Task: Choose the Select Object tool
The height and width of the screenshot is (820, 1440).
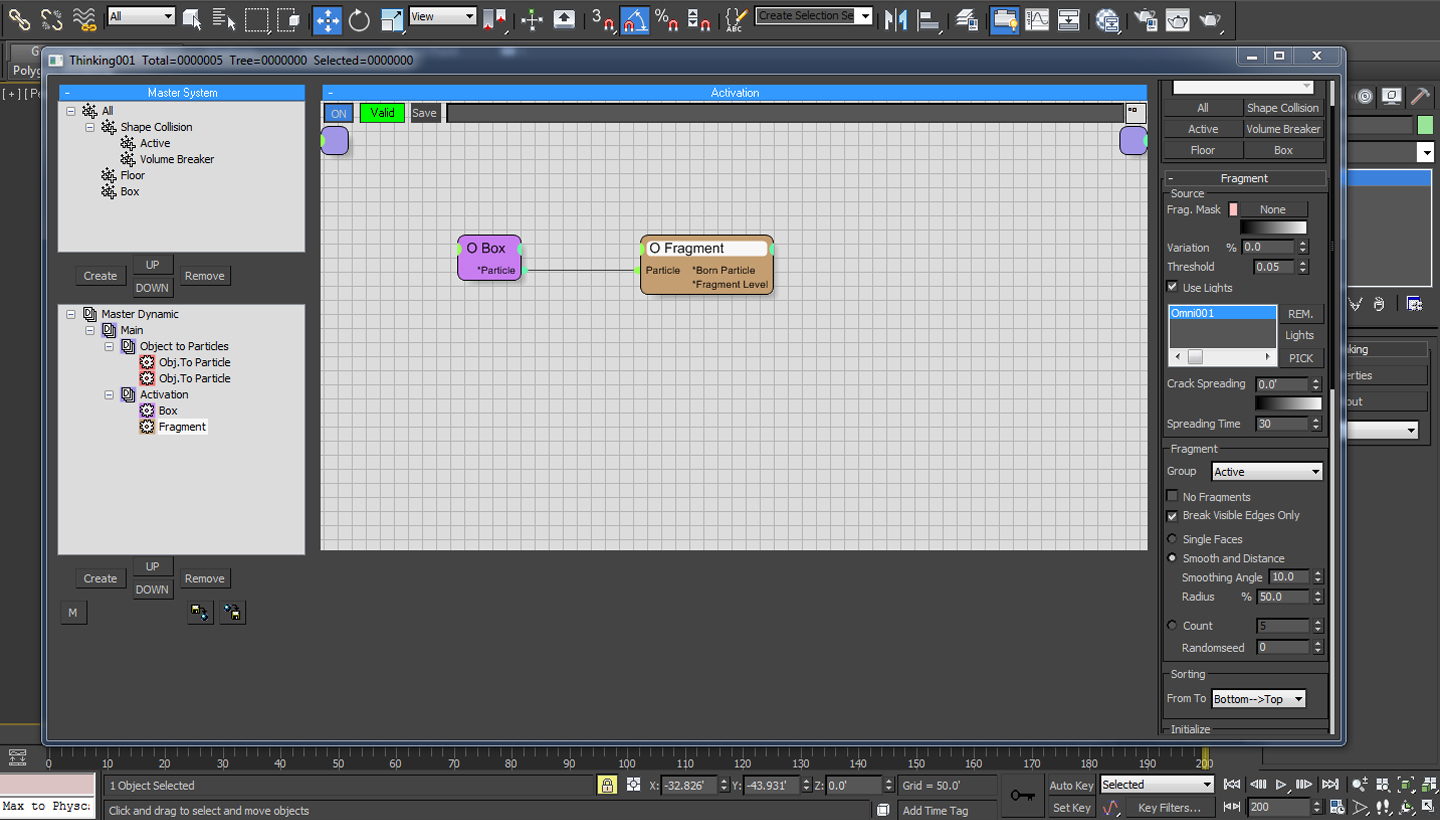Action: (192, 18)
